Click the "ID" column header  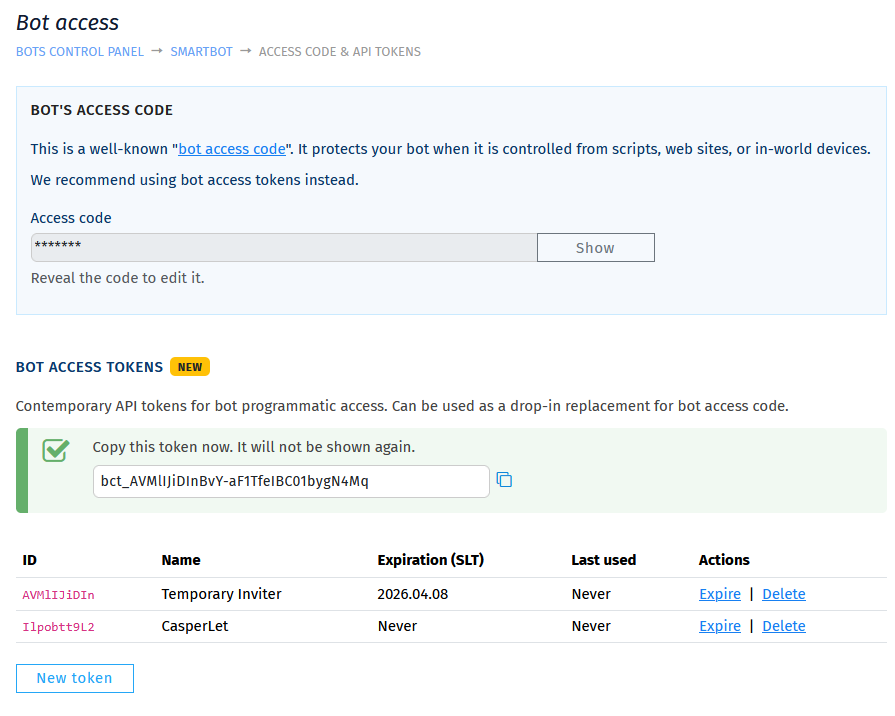(30, 560)
